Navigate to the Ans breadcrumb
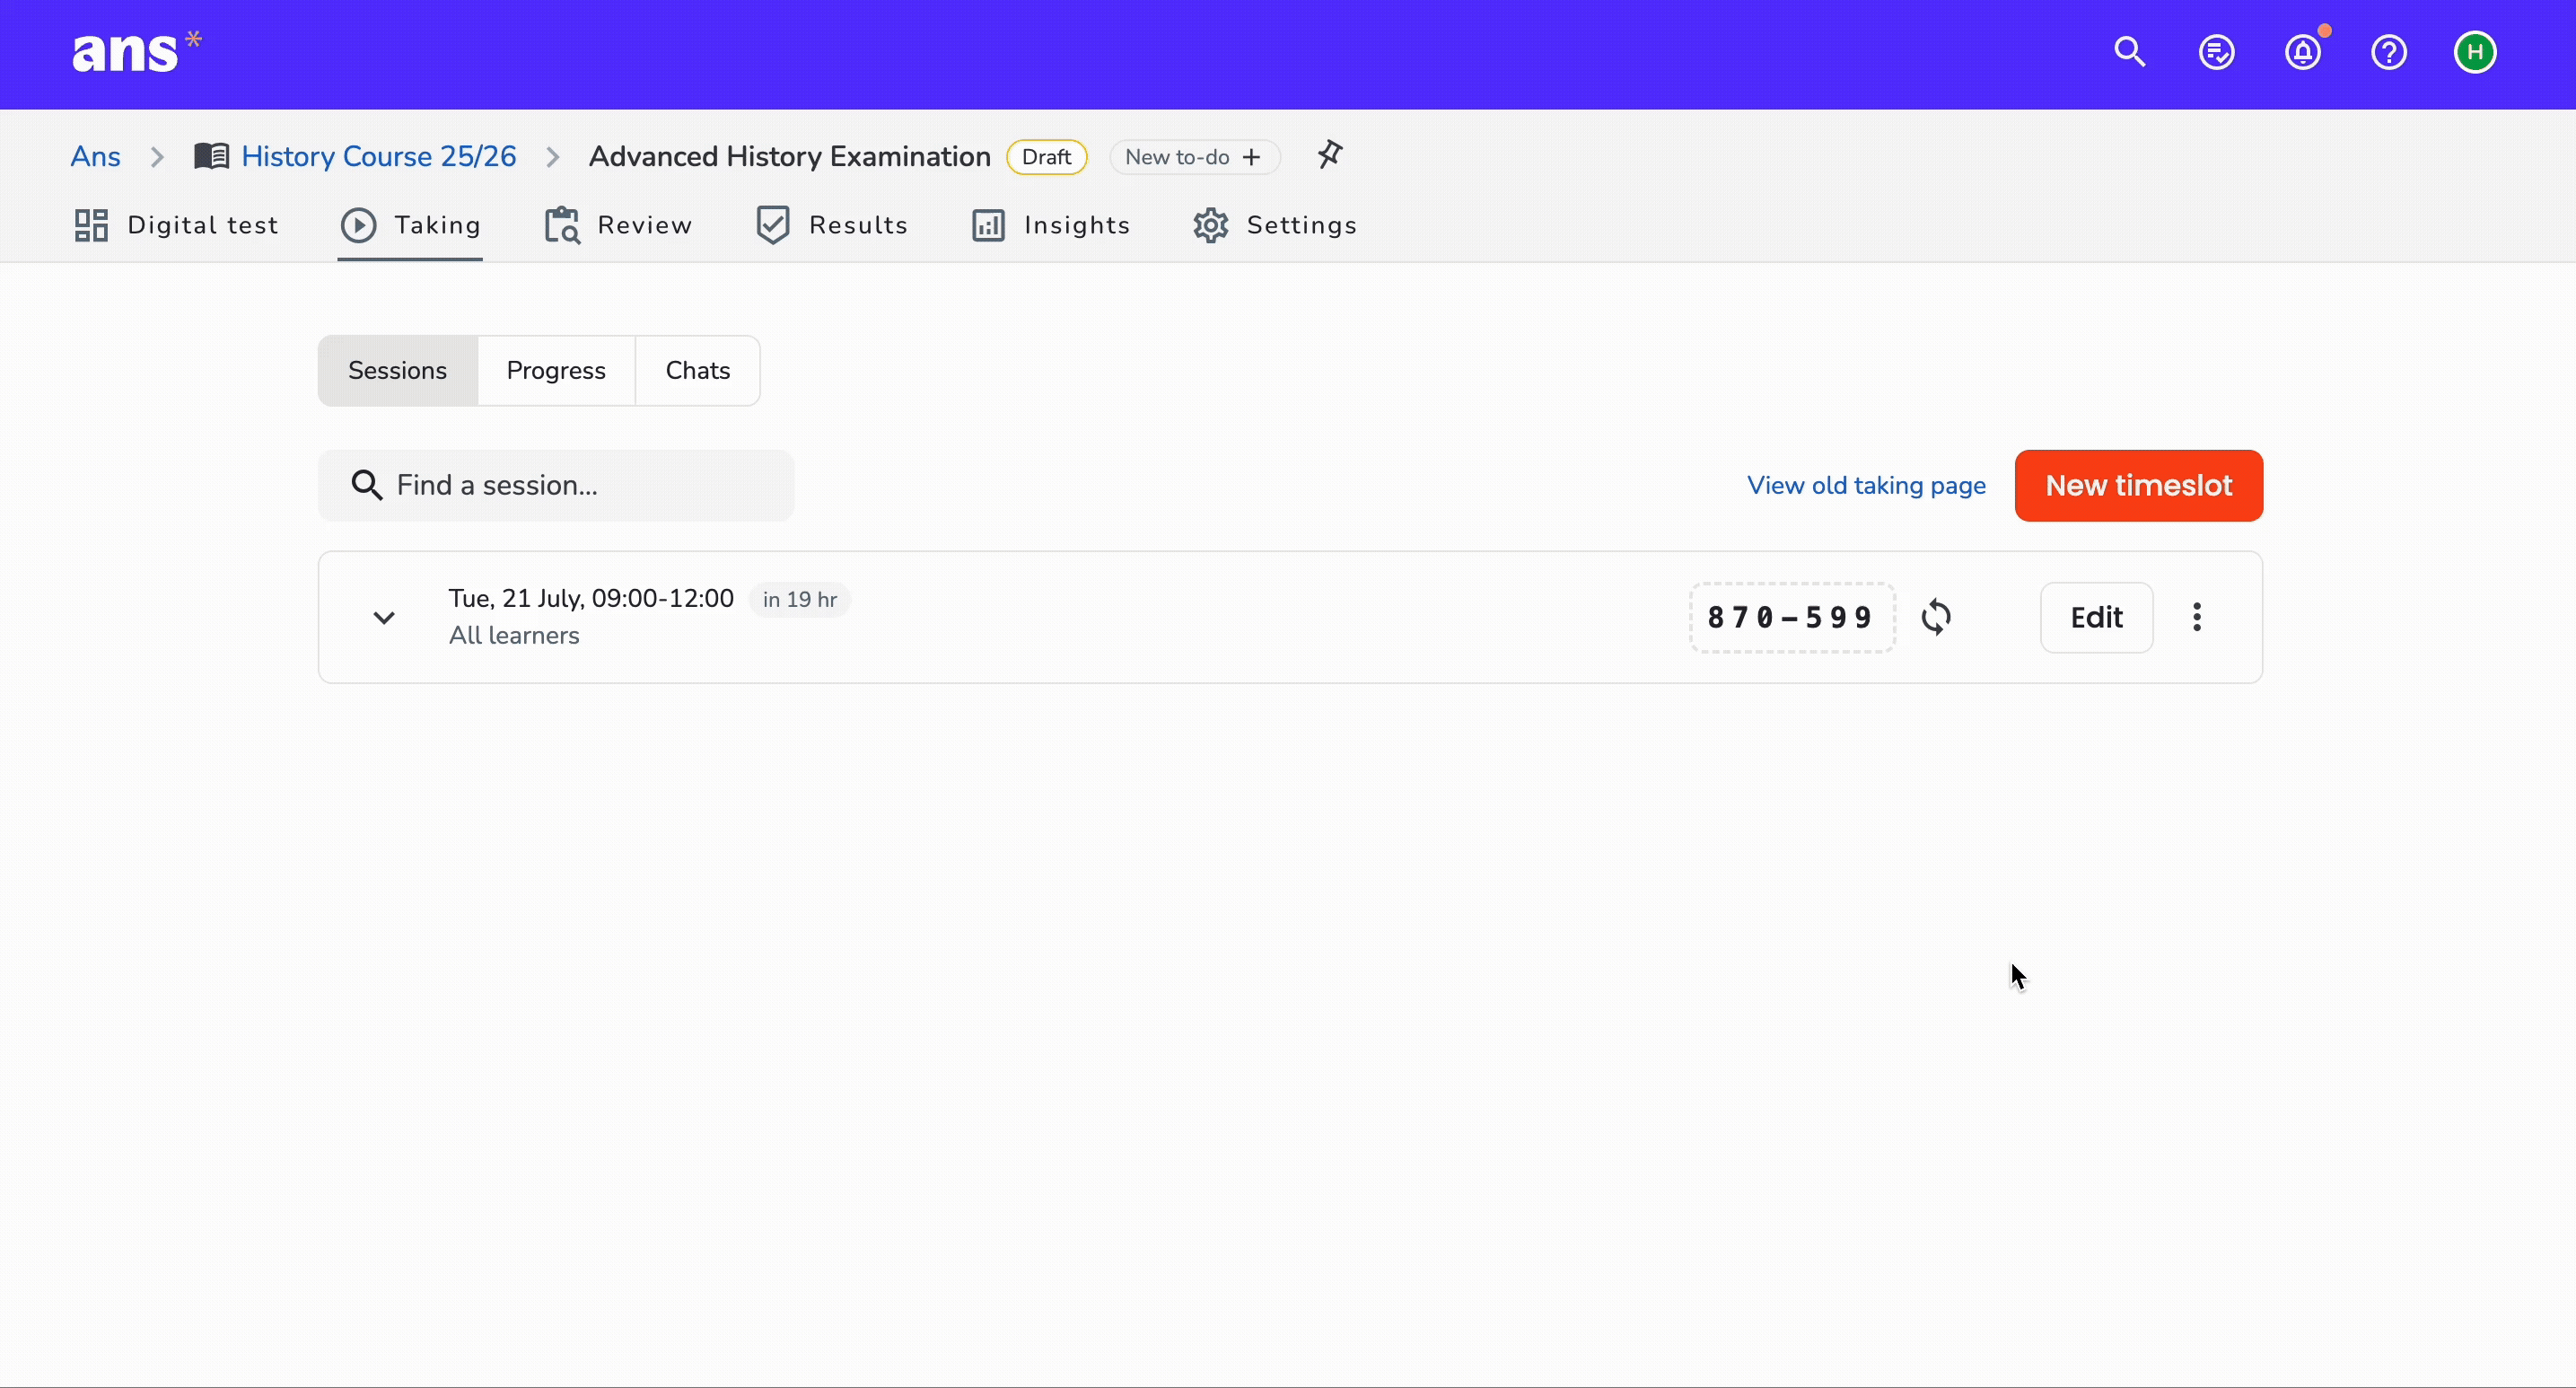Screen dimensions: 2576x1388 tap(95, 156)
